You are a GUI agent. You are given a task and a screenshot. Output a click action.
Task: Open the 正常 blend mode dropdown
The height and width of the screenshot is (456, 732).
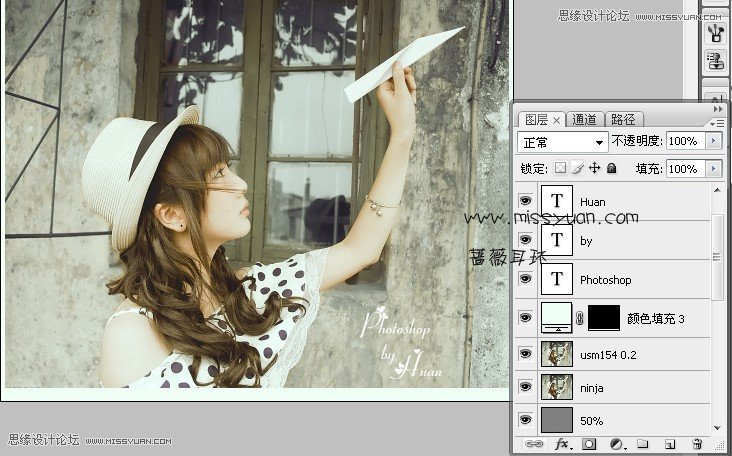[563, 142]
